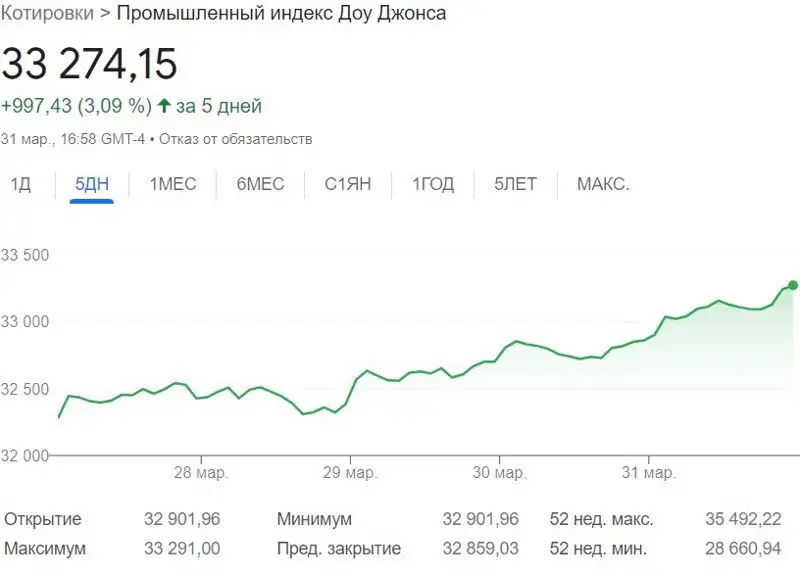Click the green up arrow icon
800x575 pixels.
[x=165, y=106]
